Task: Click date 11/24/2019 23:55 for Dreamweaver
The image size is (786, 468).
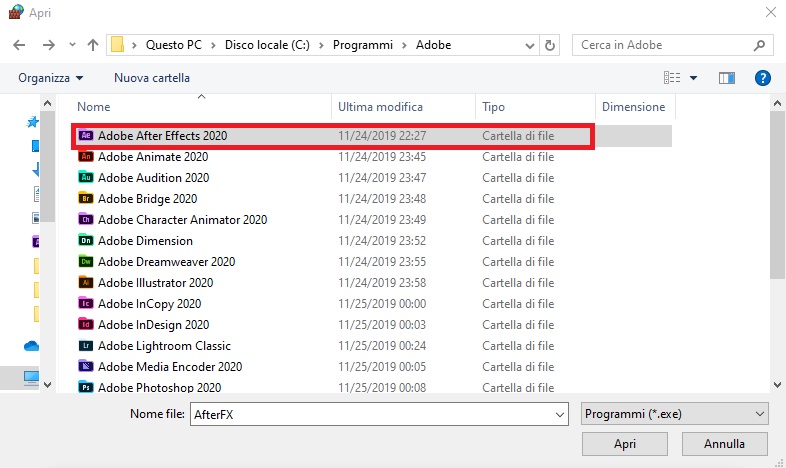Action: tap(382, 262)
